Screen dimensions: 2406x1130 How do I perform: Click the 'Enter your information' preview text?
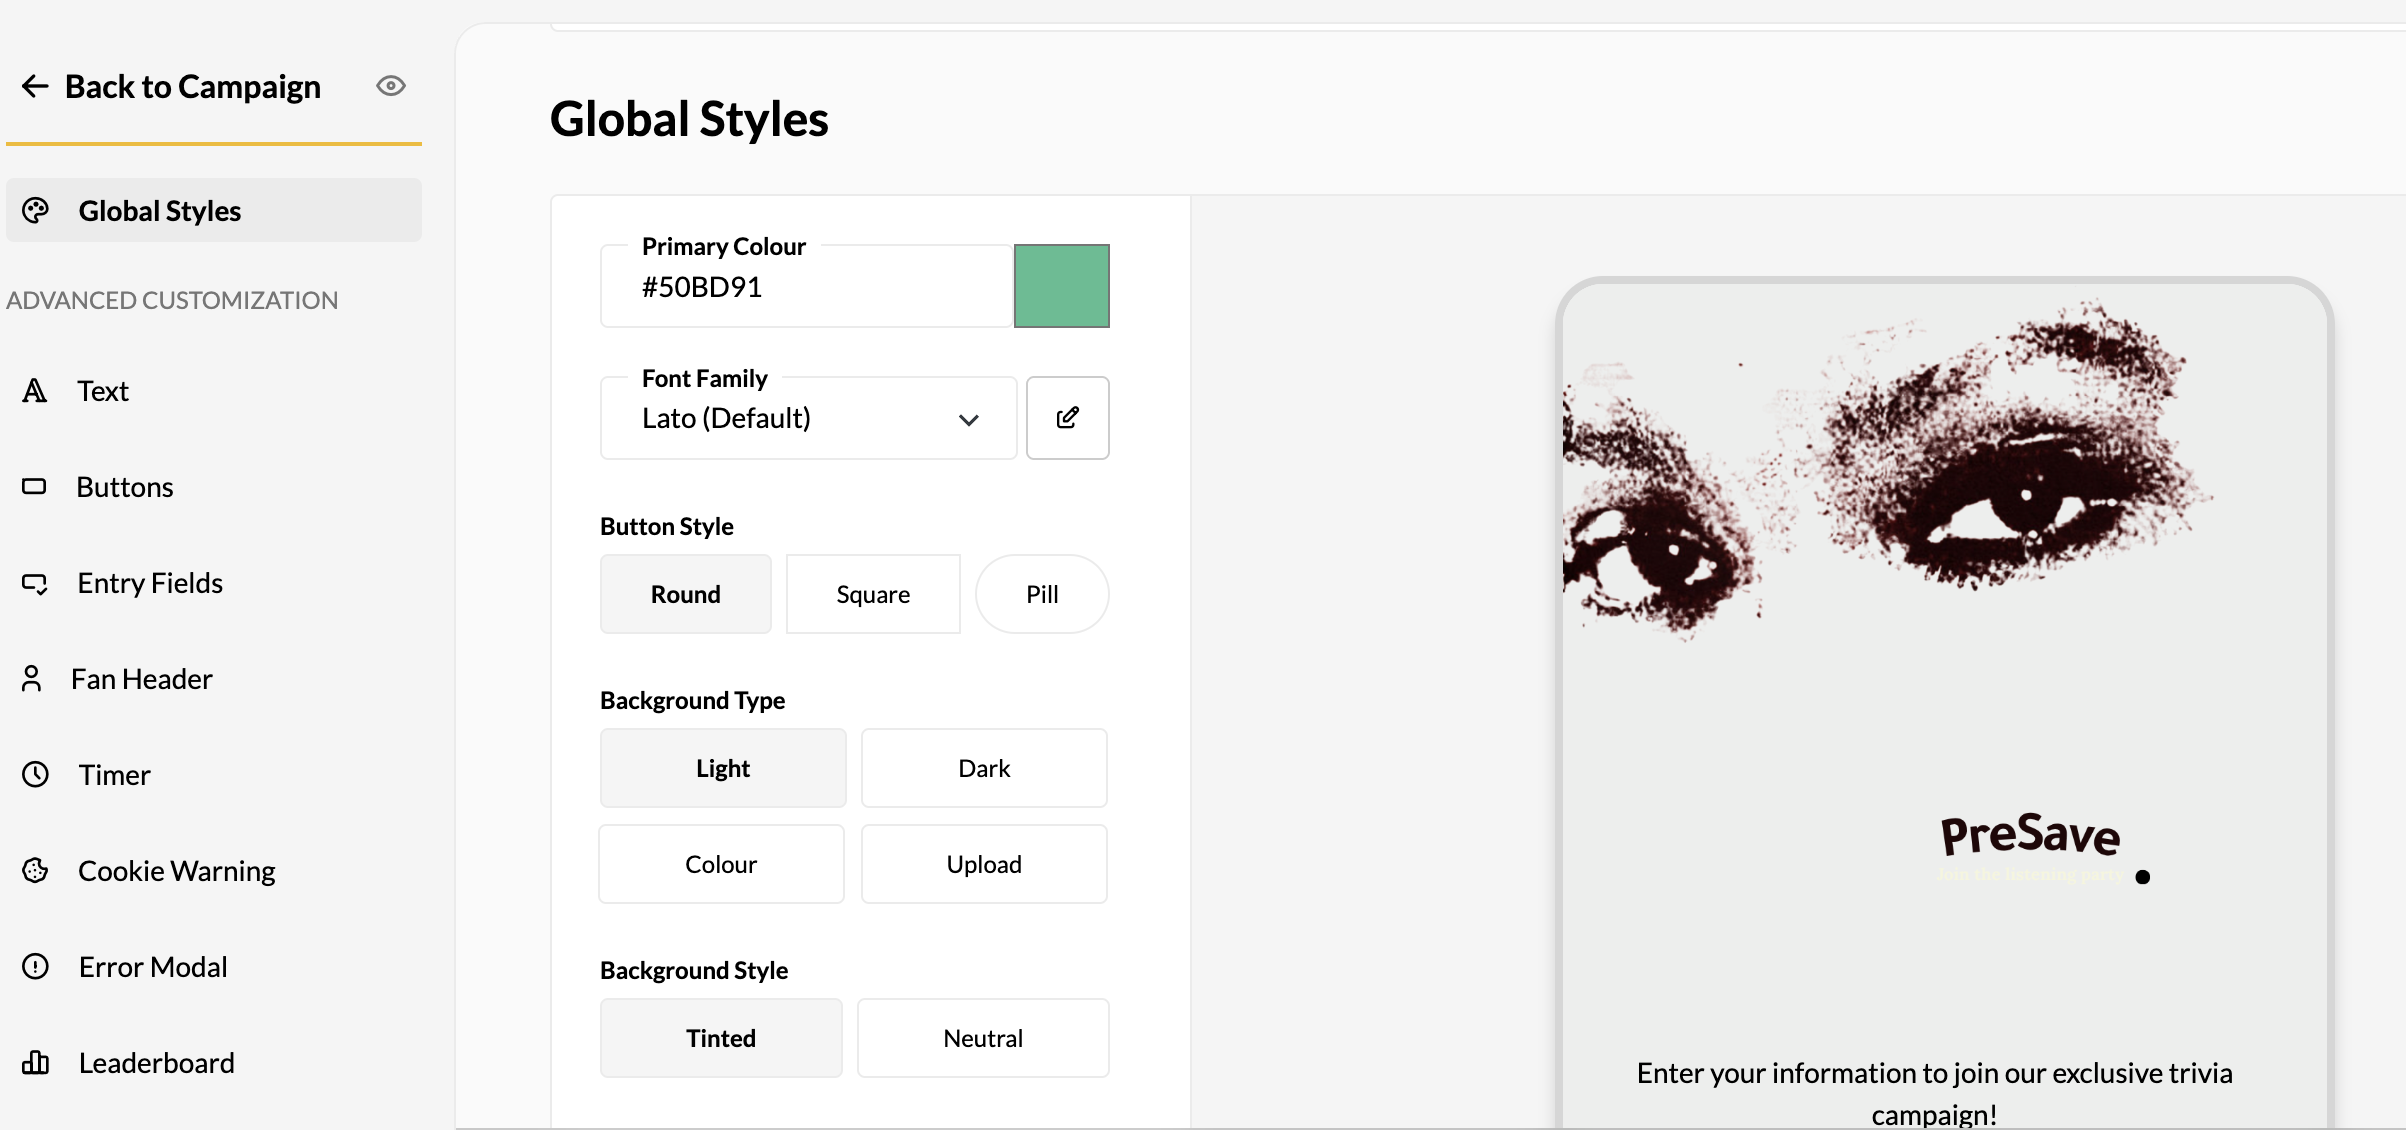coord(1934,1093)
